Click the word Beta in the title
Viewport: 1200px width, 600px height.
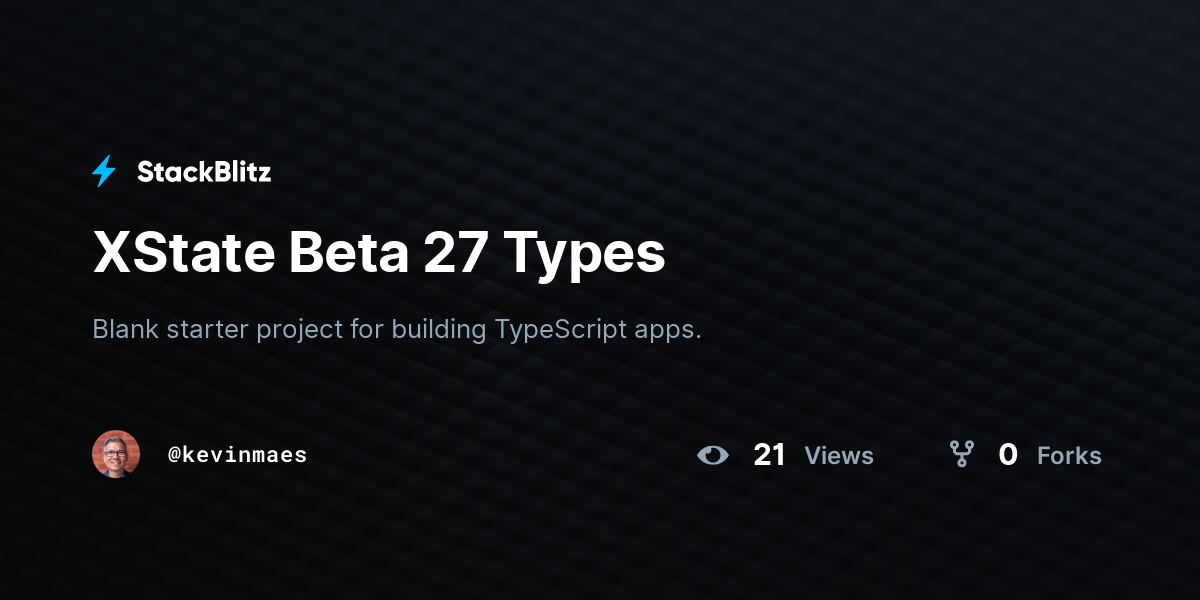click(349, 253)
